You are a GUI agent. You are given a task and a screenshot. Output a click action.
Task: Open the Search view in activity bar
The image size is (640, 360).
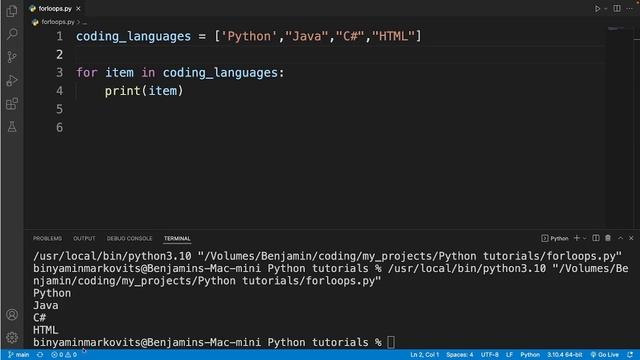[x=12, y=34]
